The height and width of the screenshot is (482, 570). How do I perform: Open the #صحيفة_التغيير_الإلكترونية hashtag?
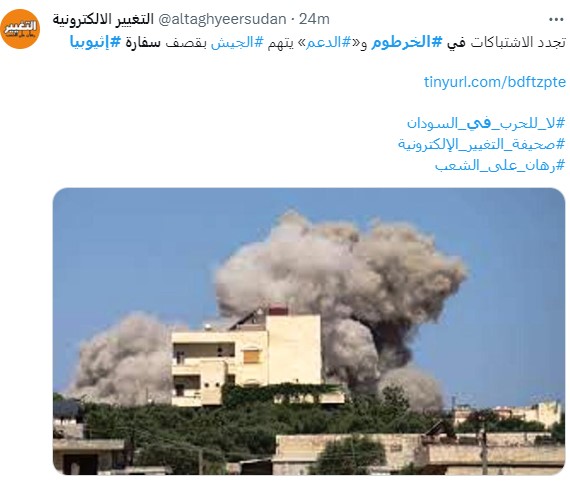tap(482, 144)
